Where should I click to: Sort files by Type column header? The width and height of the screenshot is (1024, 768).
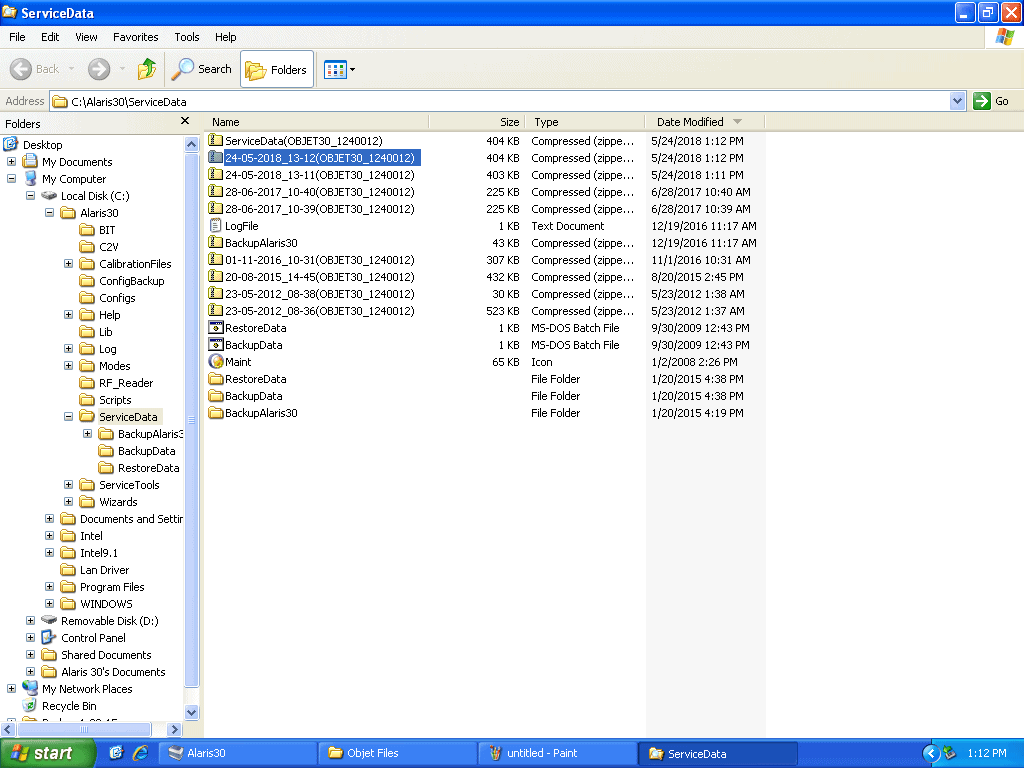[x=586, y=122]
